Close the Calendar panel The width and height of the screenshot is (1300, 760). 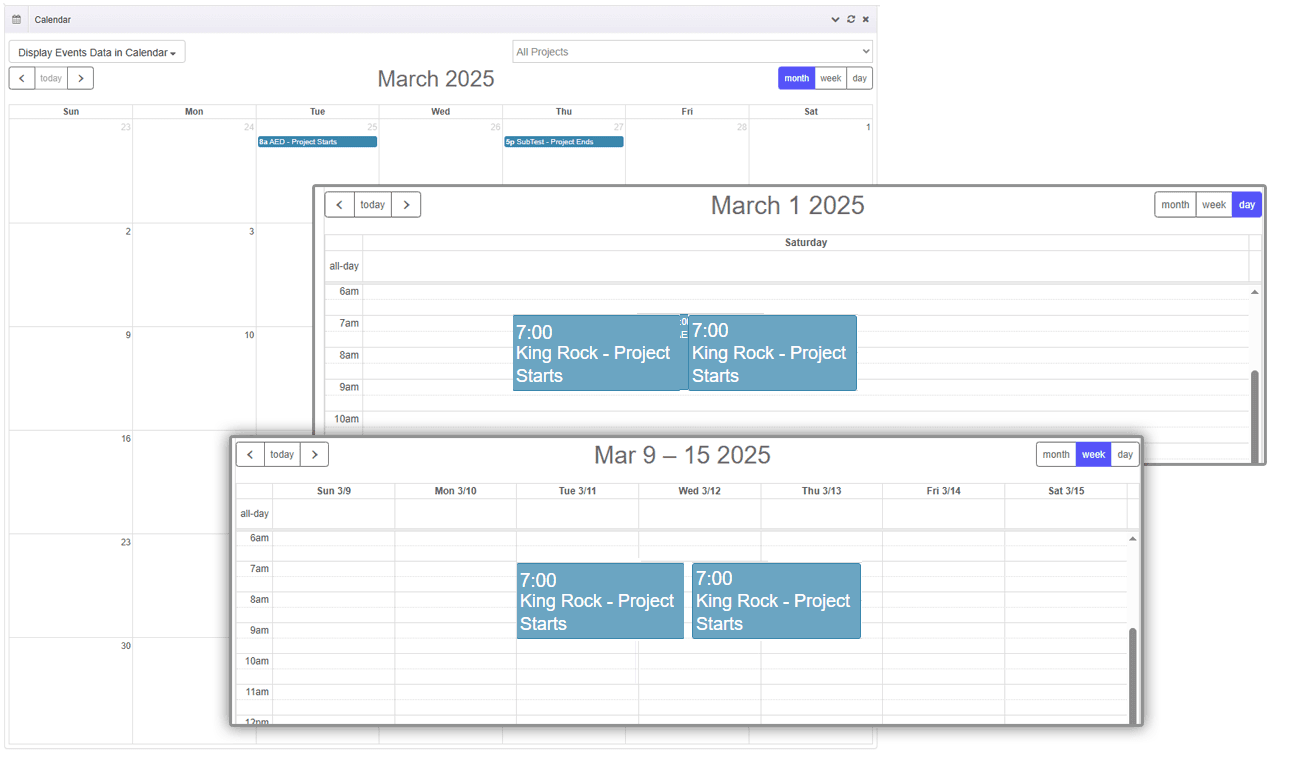(x=866, y=19)
